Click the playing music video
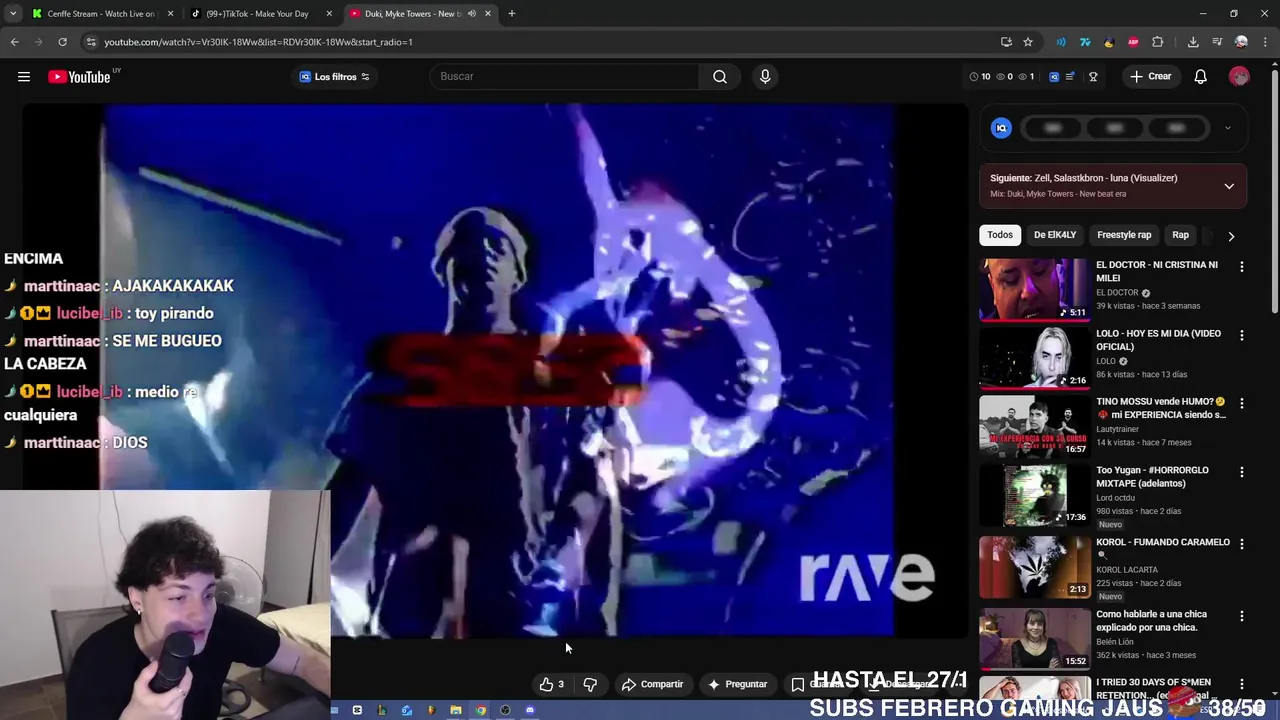The image size is (1280, 720). (x=496, y=370)
